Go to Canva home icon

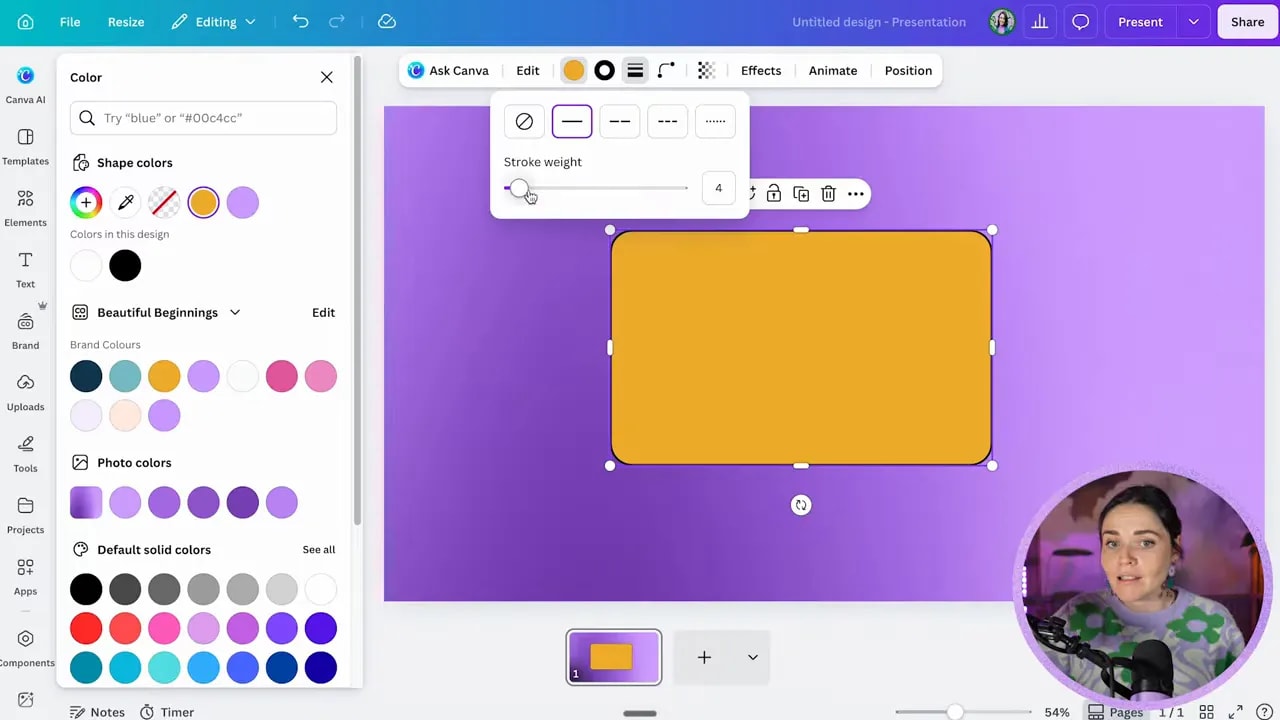[x=26, y=22]
